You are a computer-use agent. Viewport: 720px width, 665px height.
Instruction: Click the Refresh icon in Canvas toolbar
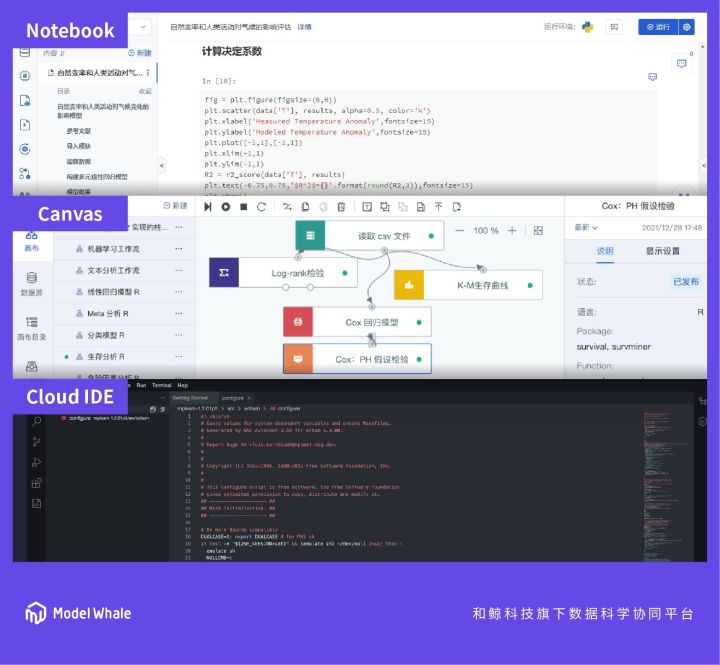click(x=261, y=207)
